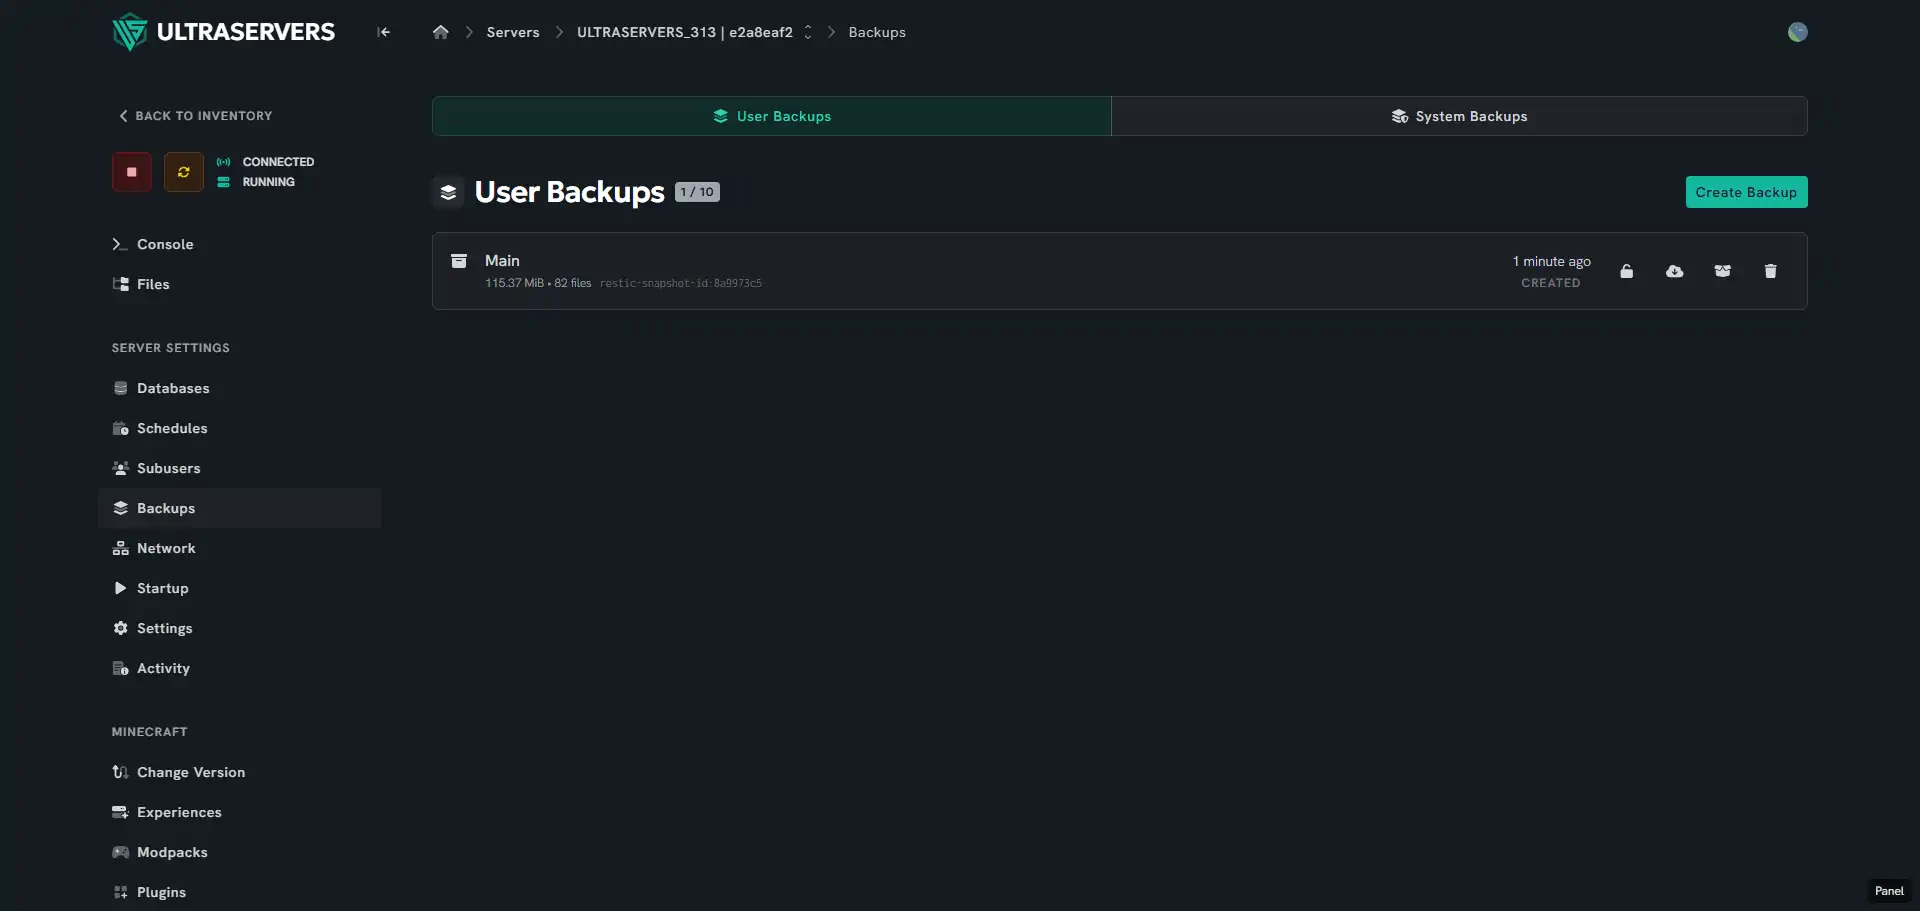Click the restic snapshot id text
The width and height of the screenshot is (1920, 911).
681,283
